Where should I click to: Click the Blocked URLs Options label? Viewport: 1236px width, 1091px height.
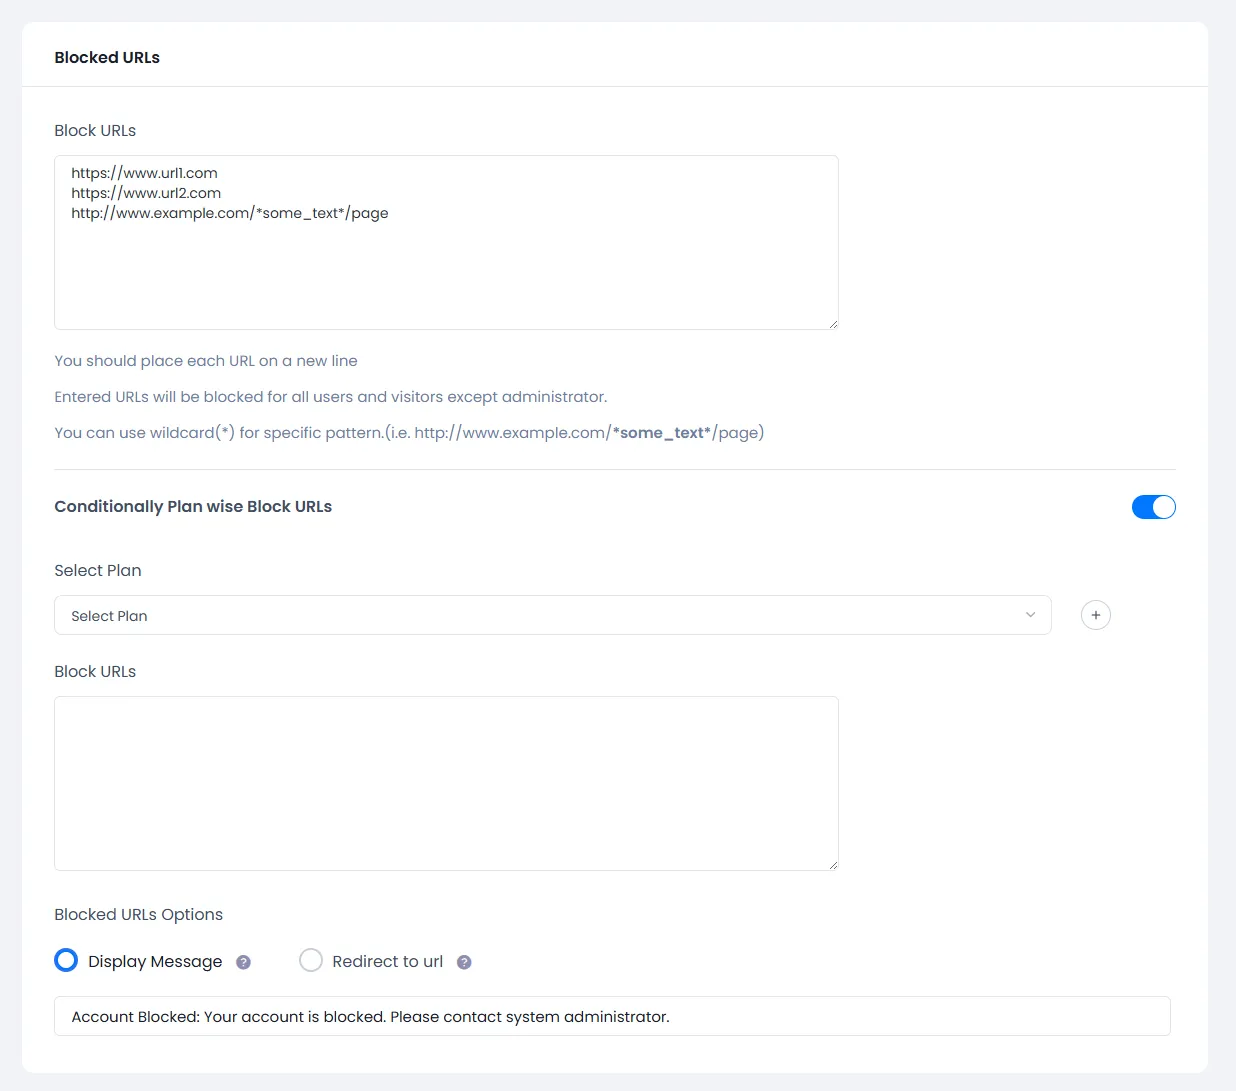(x=138, y=914)
